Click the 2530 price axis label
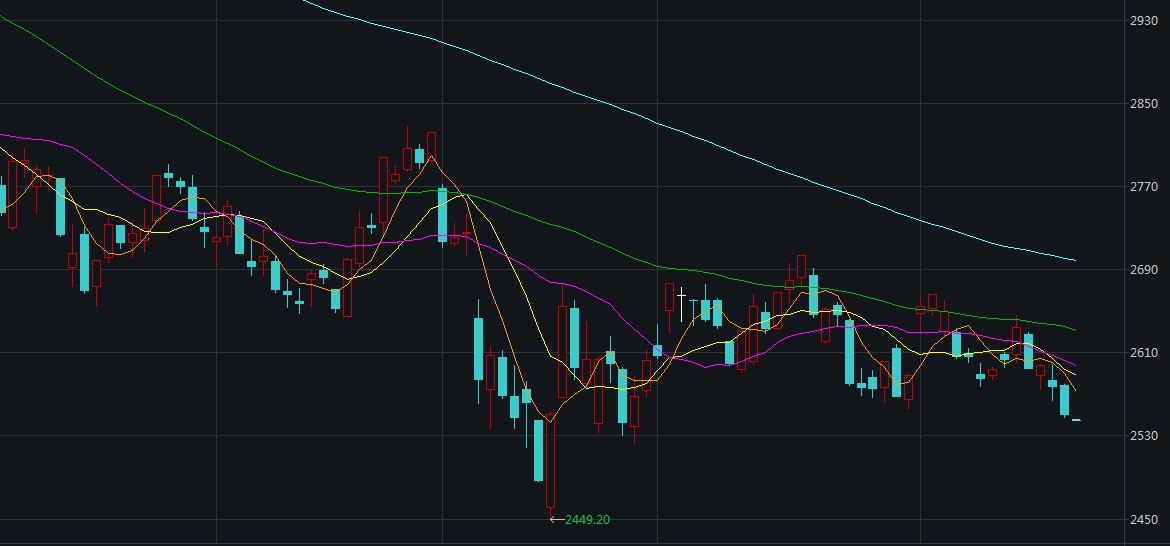 pos(1144,436)
